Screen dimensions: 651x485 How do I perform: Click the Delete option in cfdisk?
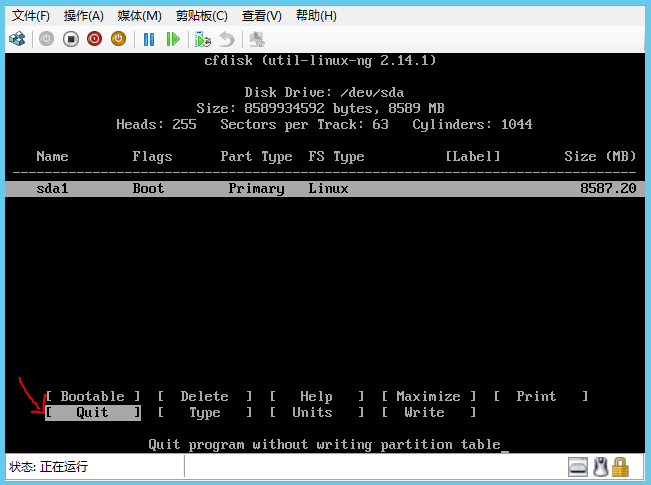point(205,397)
